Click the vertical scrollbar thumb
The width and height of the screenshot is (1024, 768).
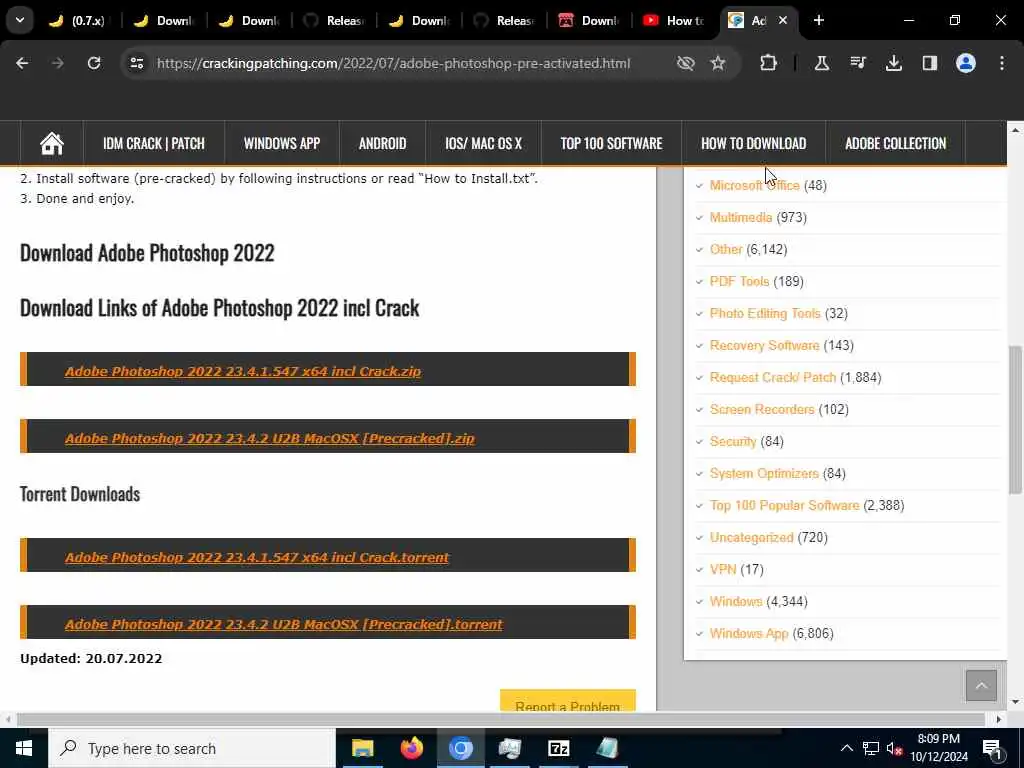coord(1015,419)
